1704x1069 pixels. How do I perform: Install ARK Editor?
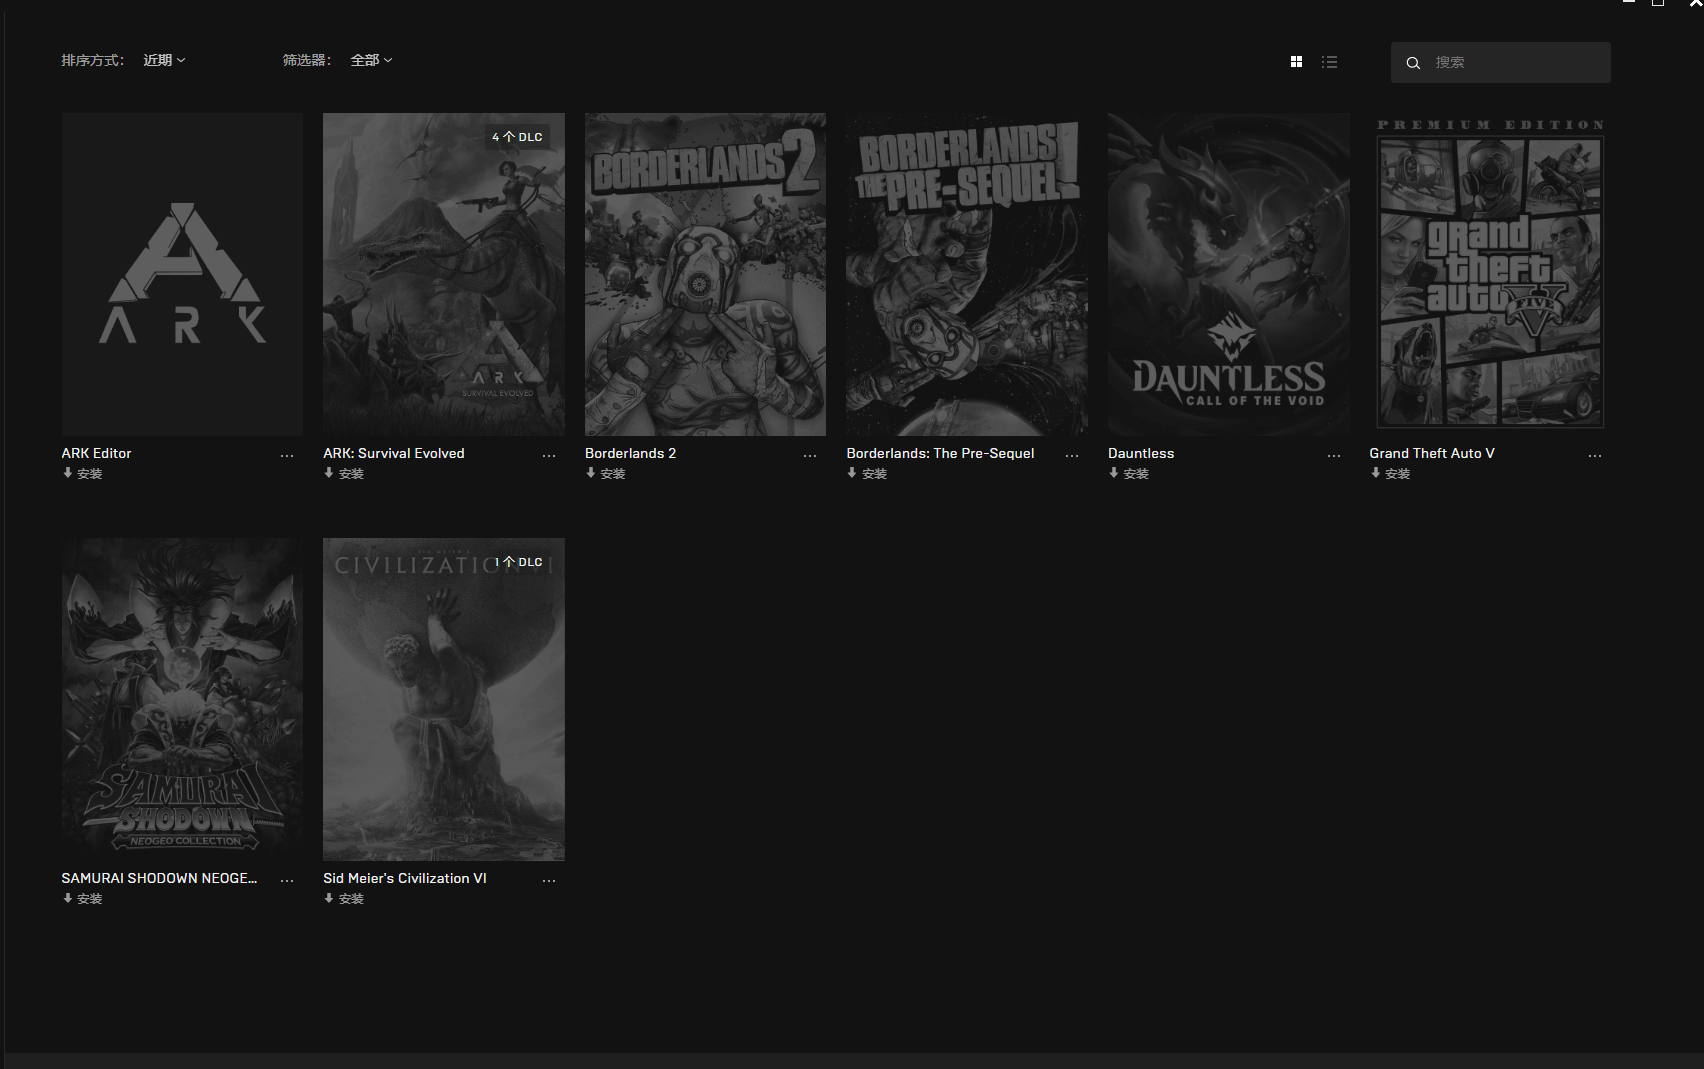tap(83, 474)
